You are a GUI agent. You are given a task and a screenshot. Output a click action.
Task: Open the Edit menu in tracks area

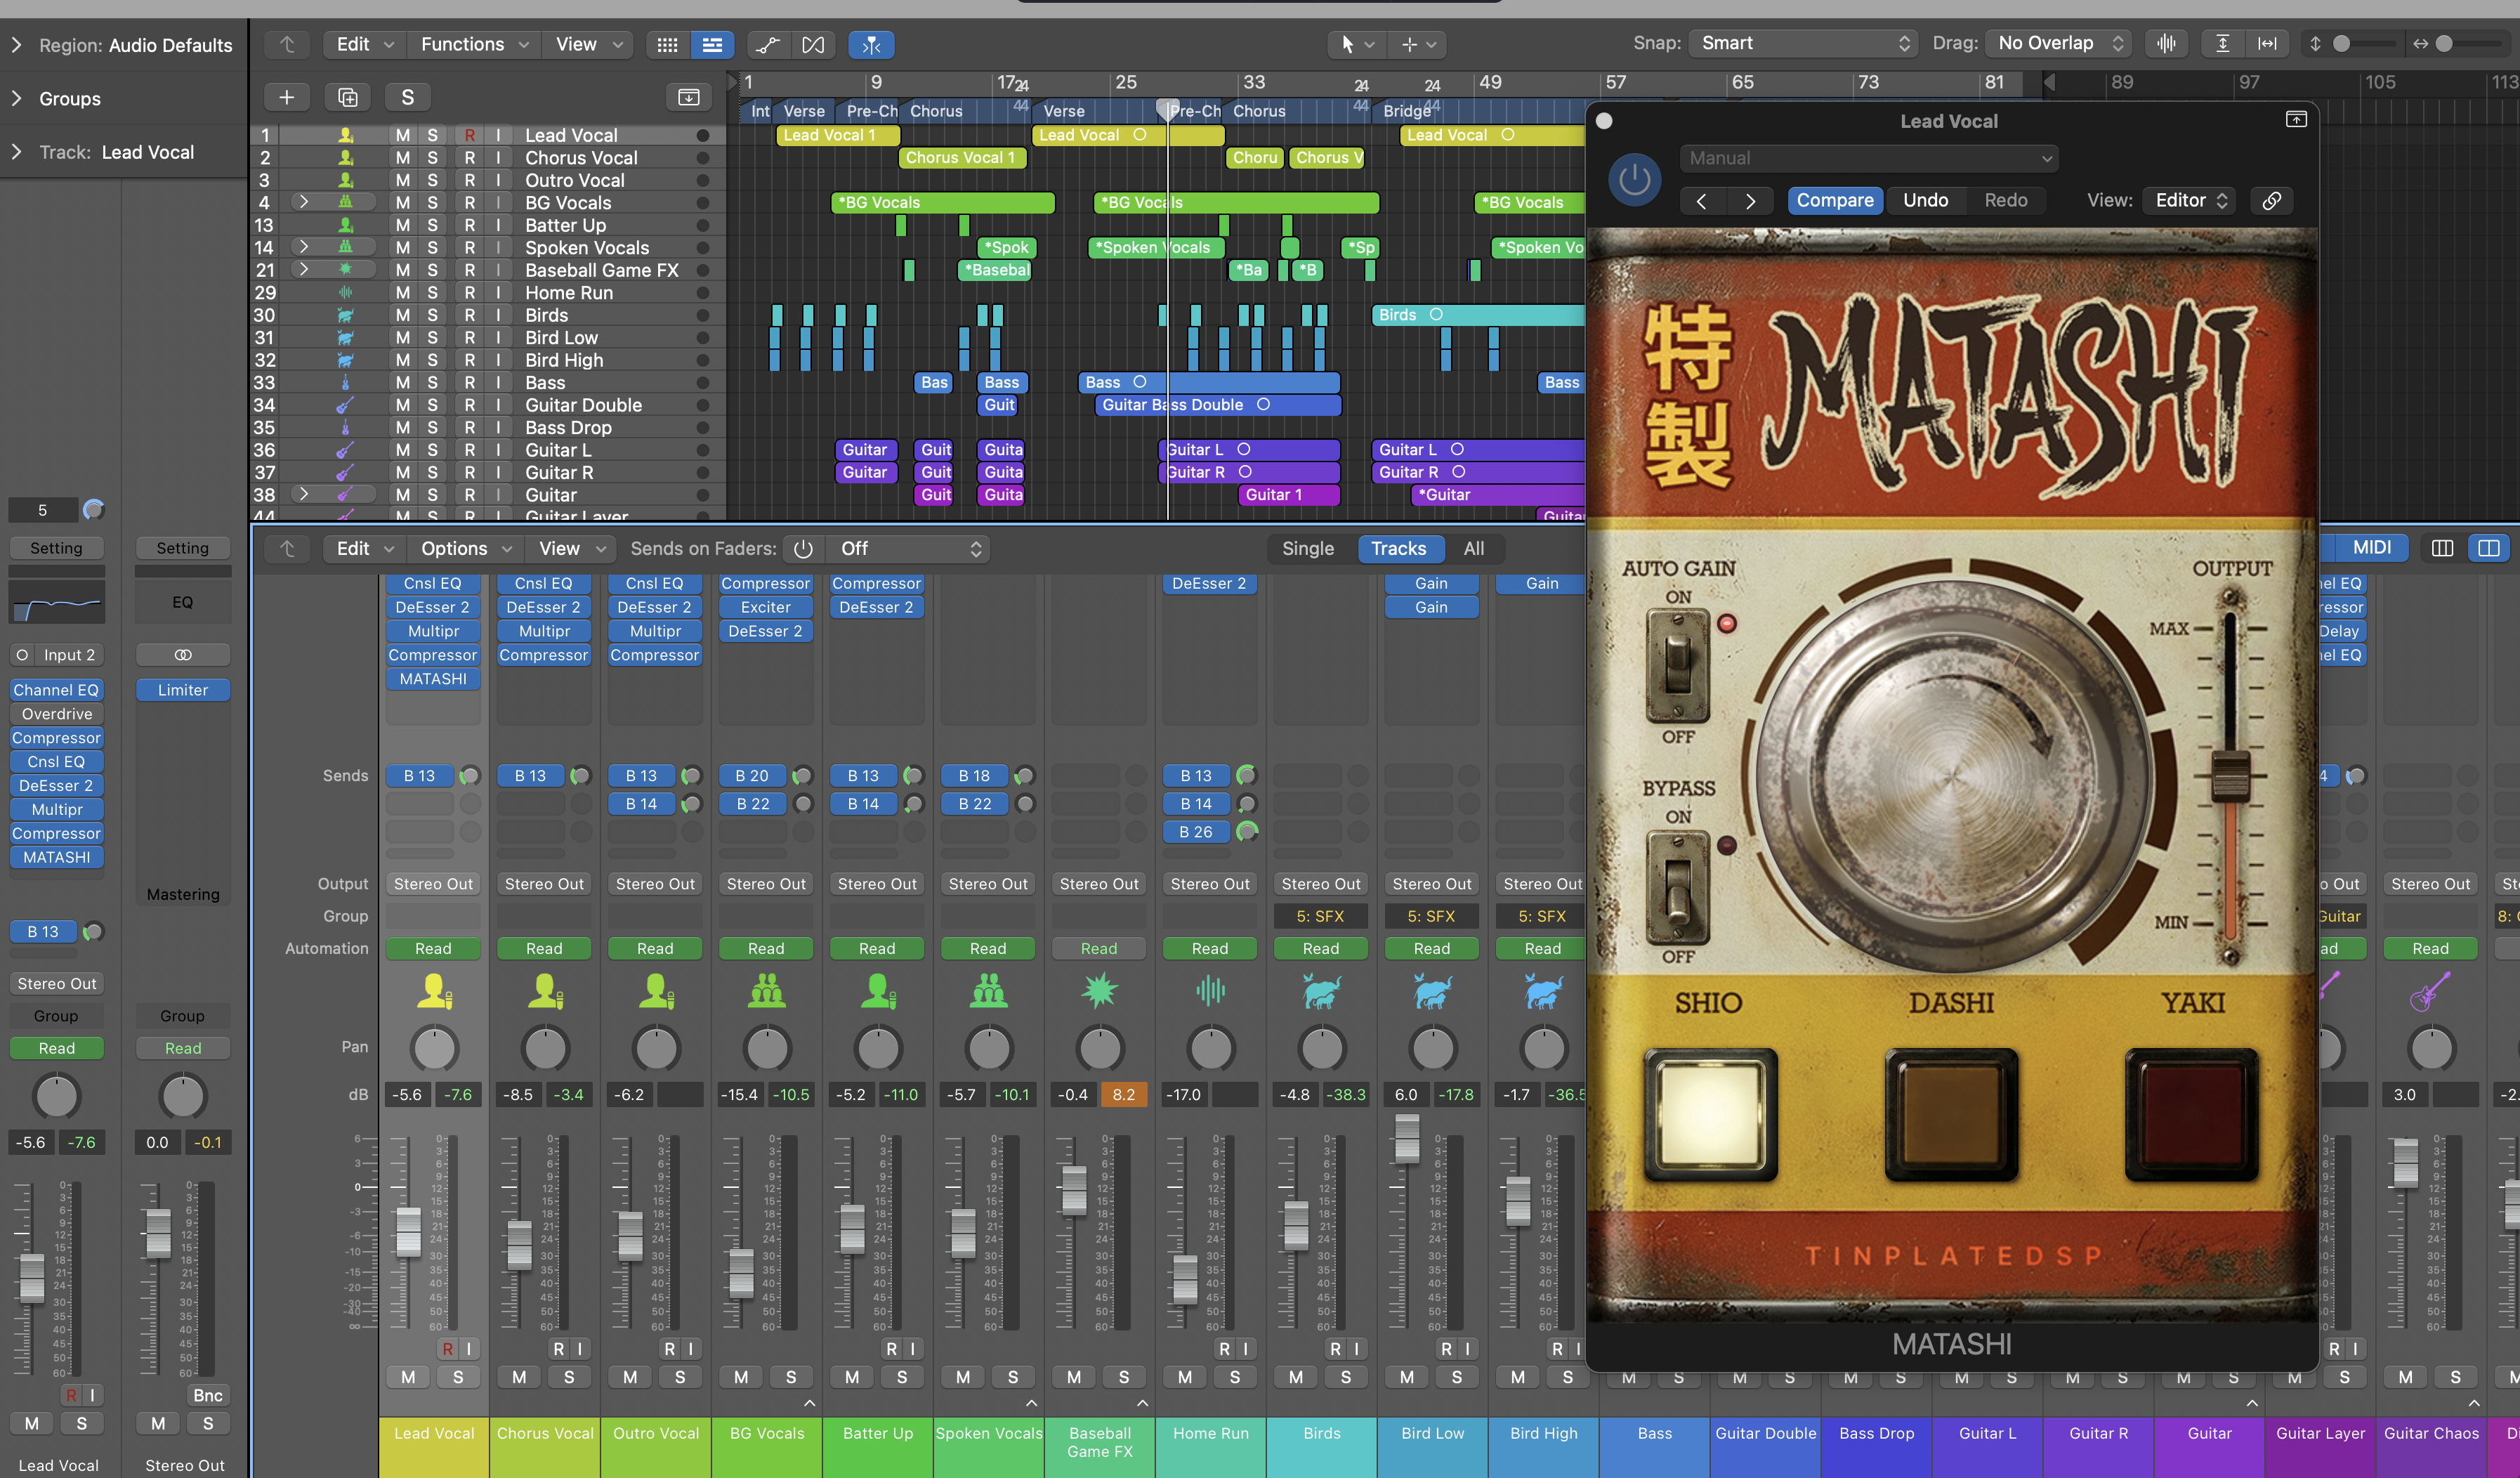tap(364, 44)
